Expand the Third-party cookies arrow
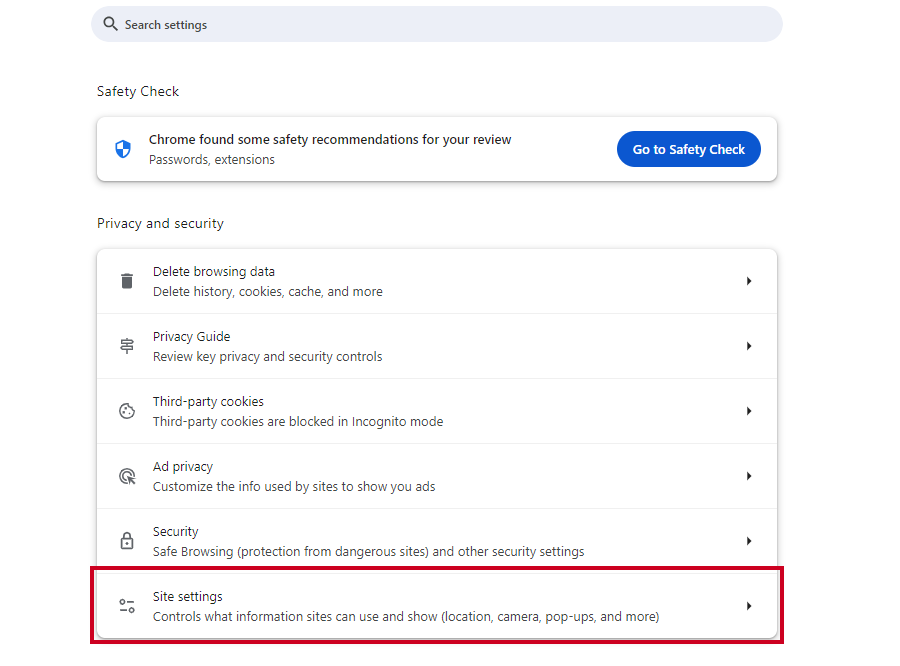The image size is (900, 666). pos(749,411)
